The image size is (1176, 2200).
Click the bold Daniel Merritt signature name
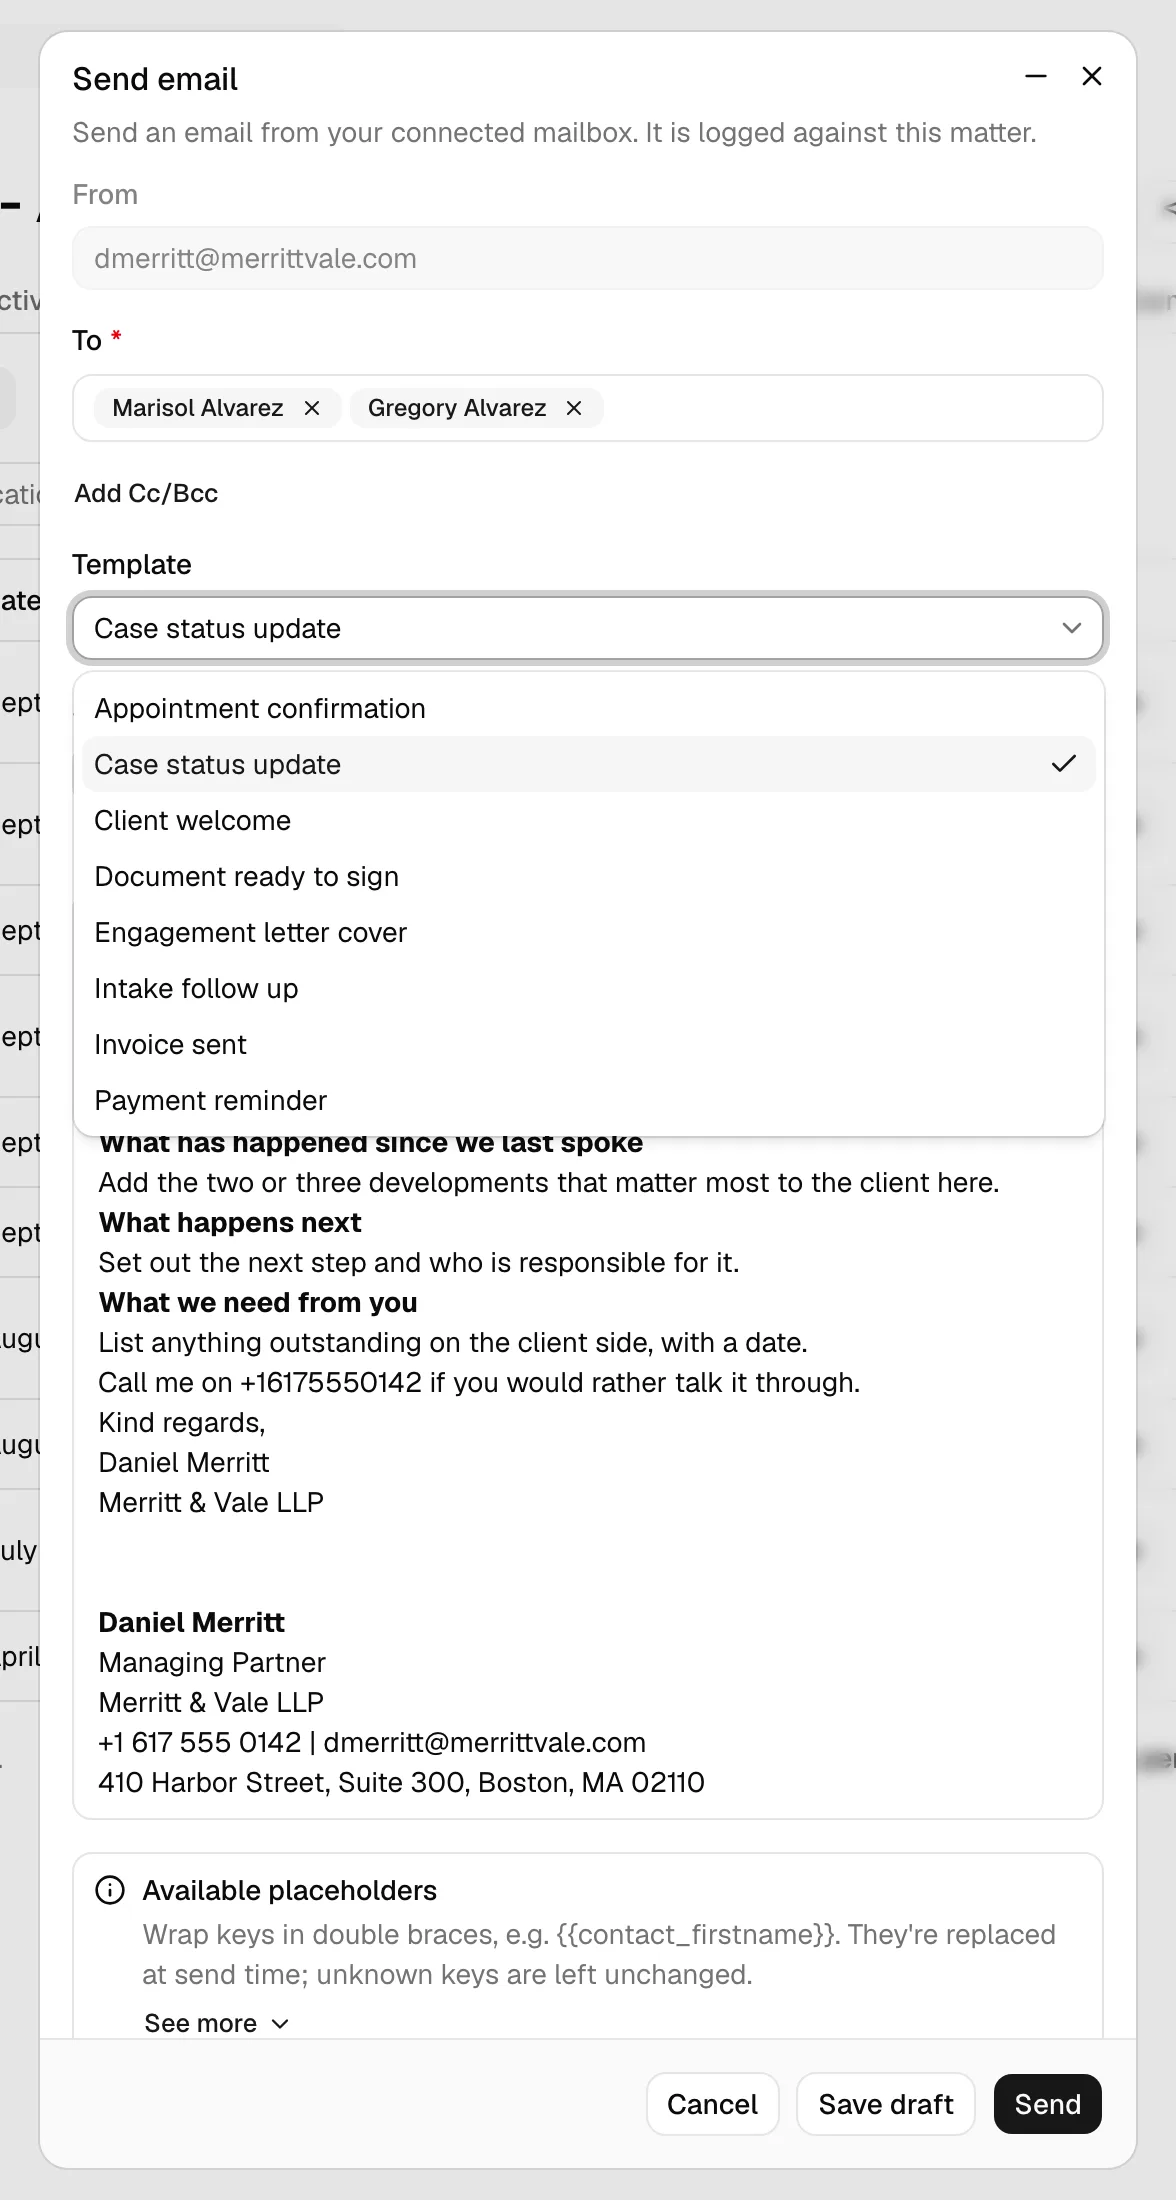point(192,1622)
